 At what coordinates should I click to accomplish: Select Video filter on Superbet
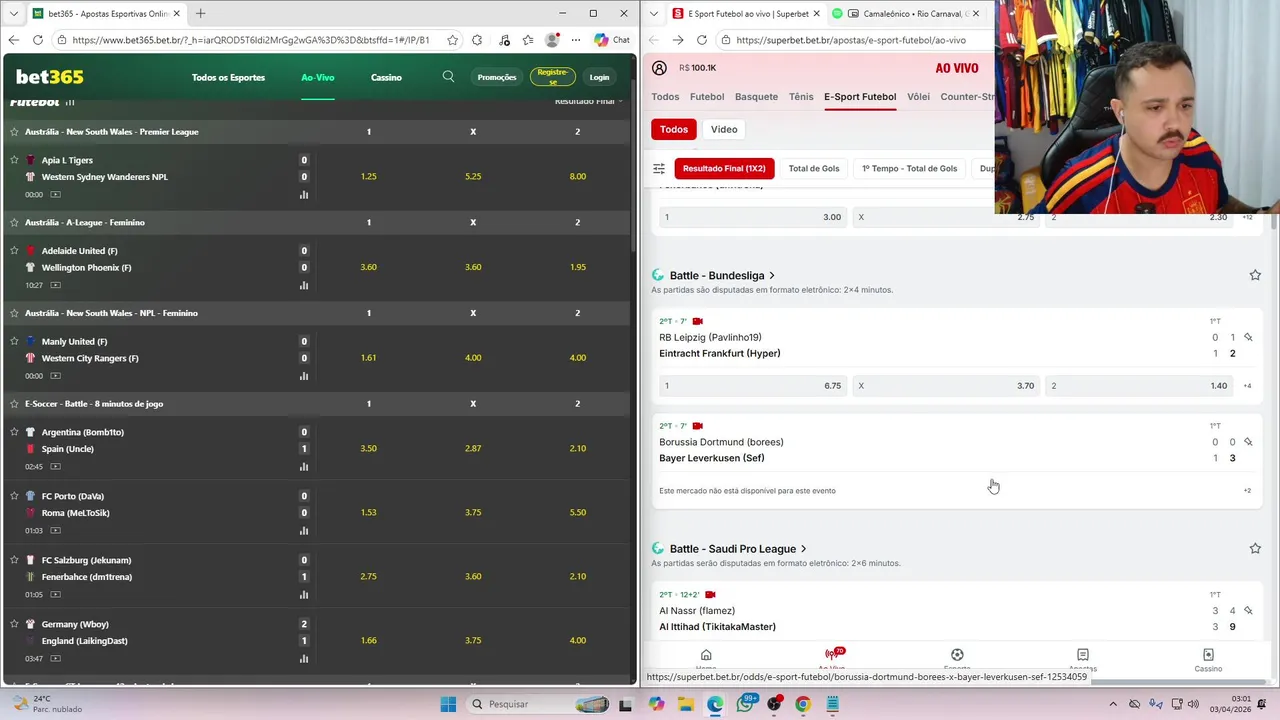point(724,129)
